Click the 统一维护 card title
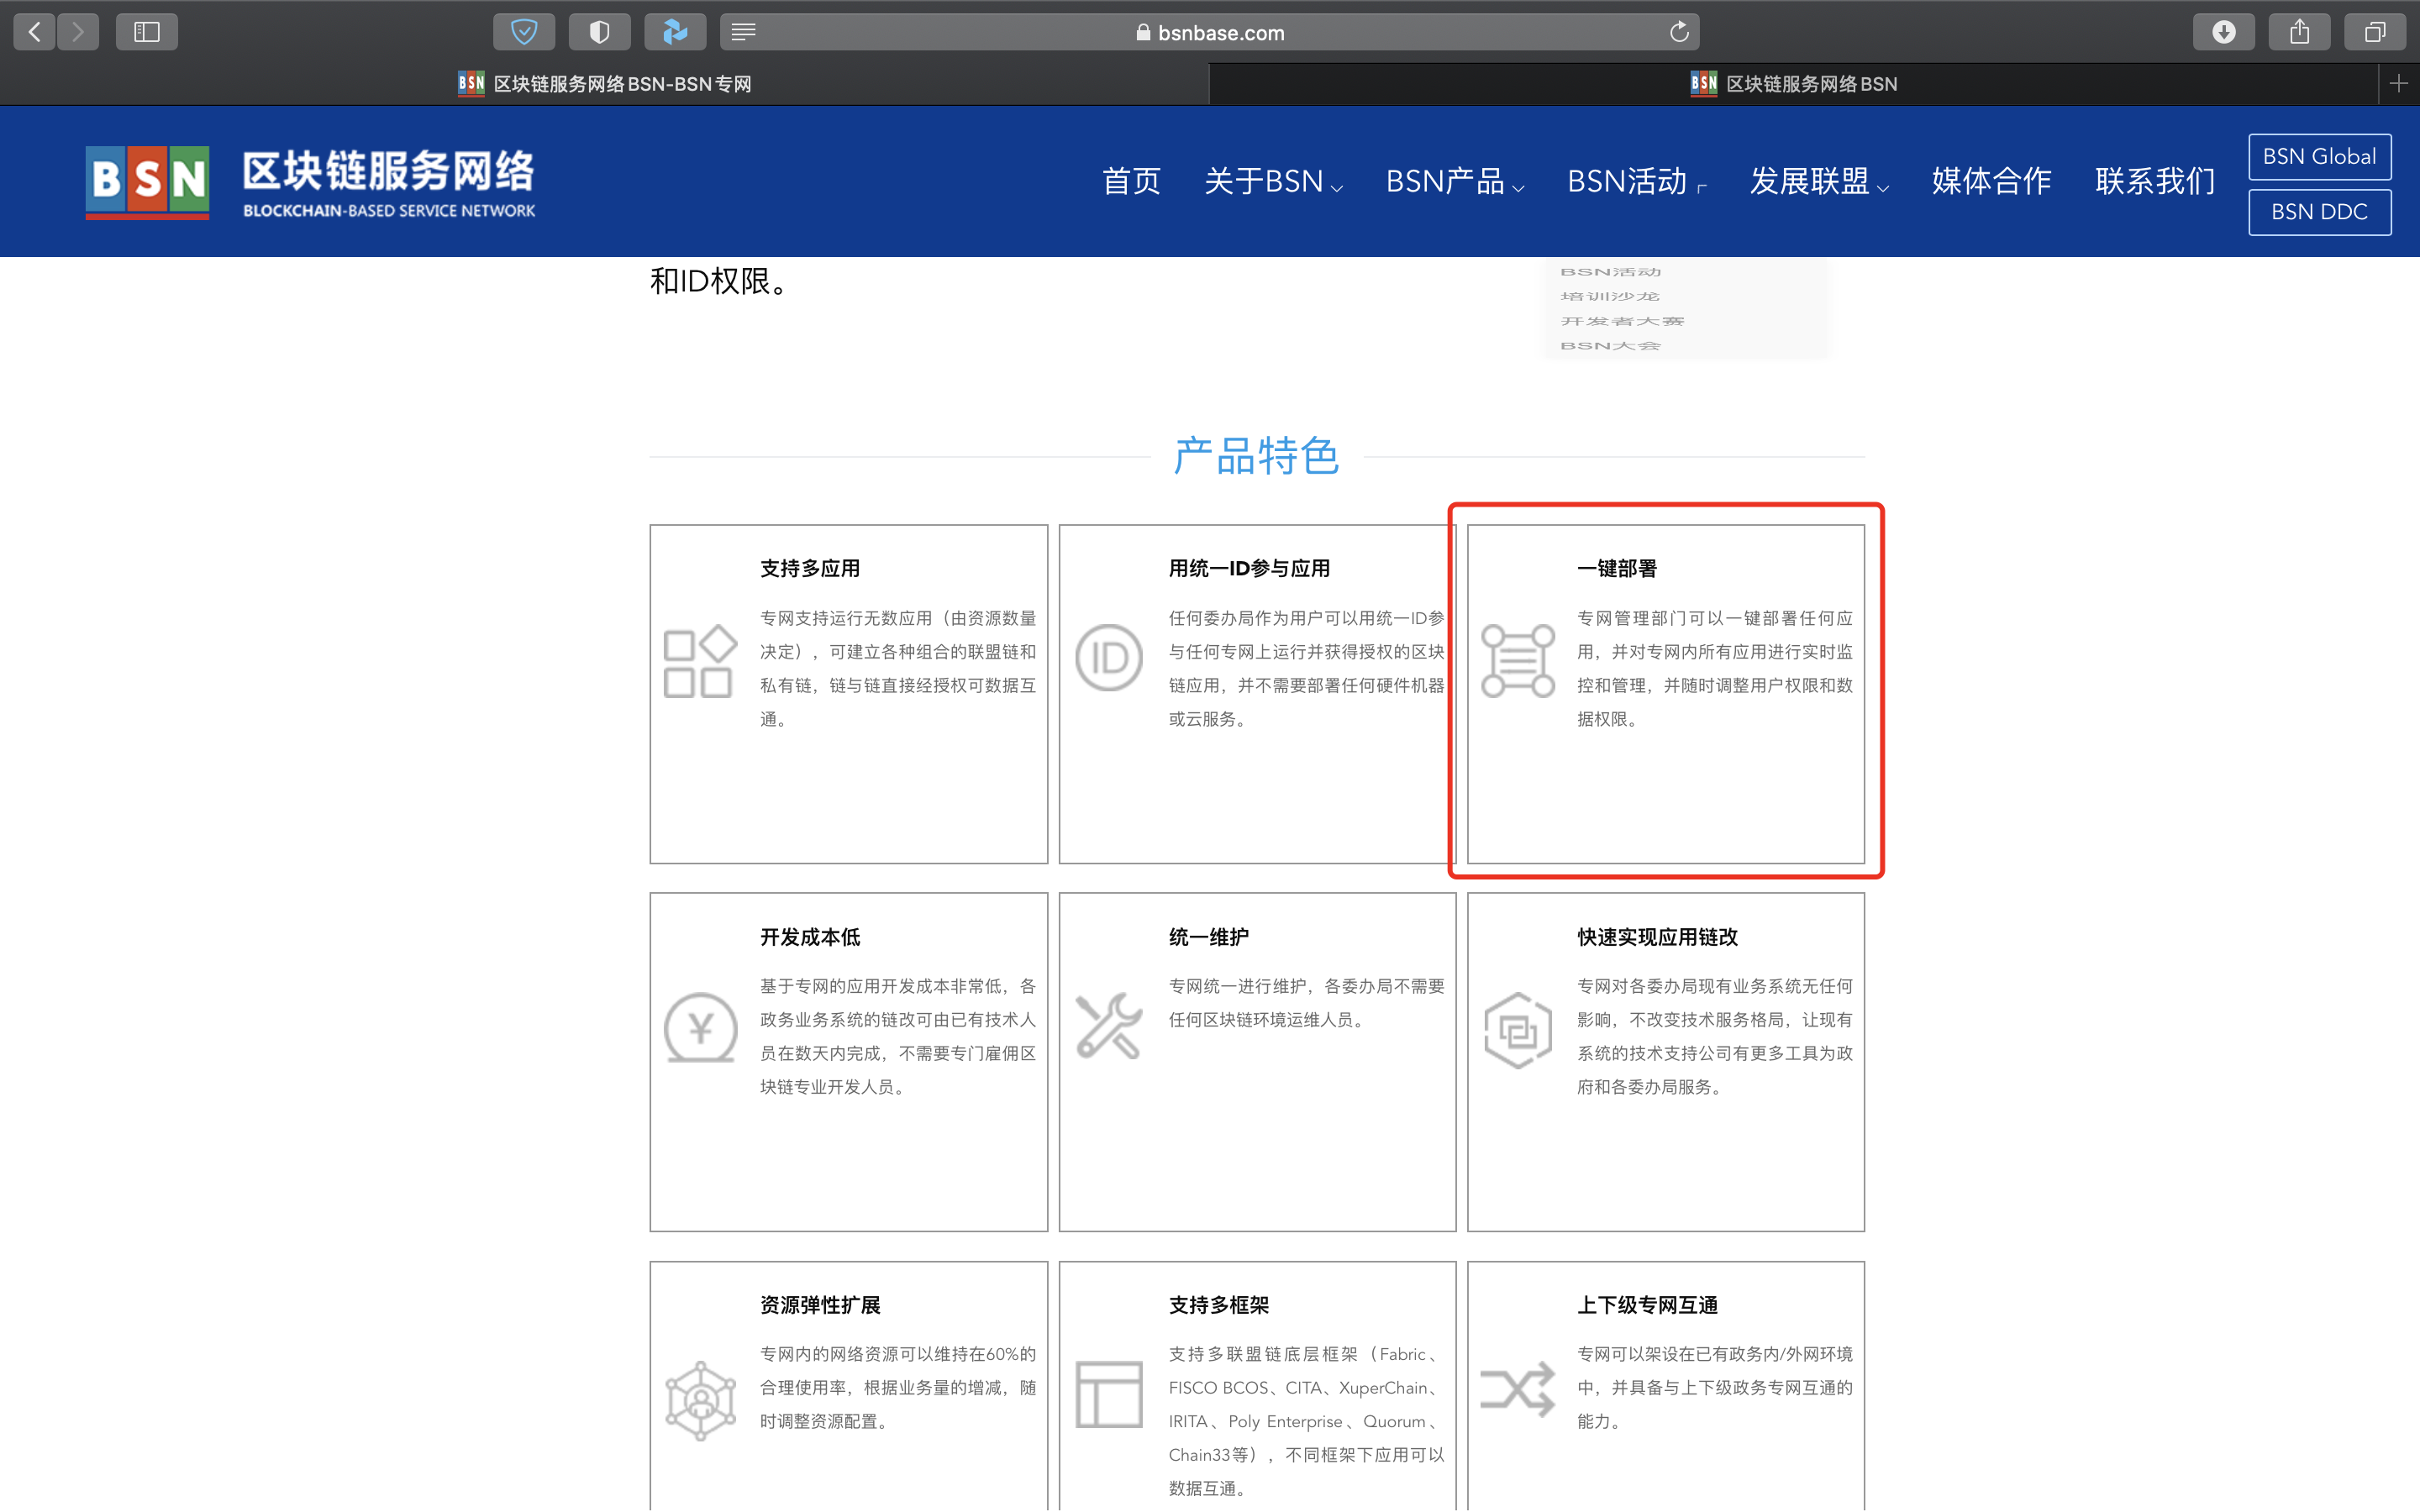2420x1512 pixels. click(x=1209, y=937)
